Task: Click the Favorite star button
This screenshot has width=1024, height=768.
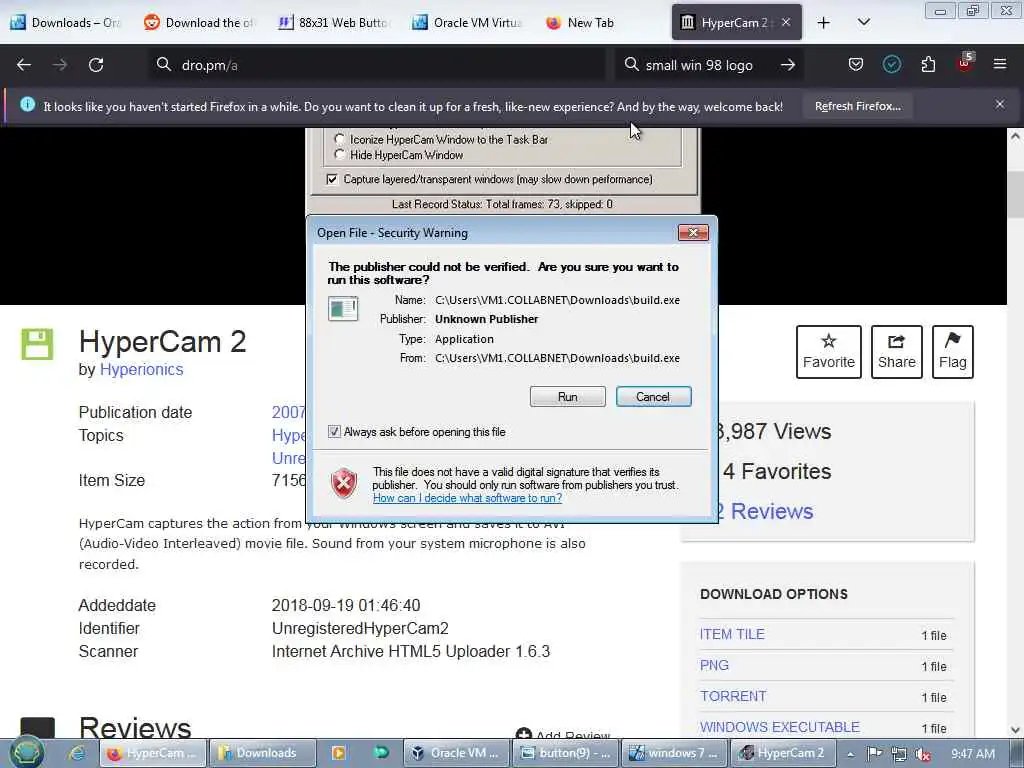Action: coord(829,352)
